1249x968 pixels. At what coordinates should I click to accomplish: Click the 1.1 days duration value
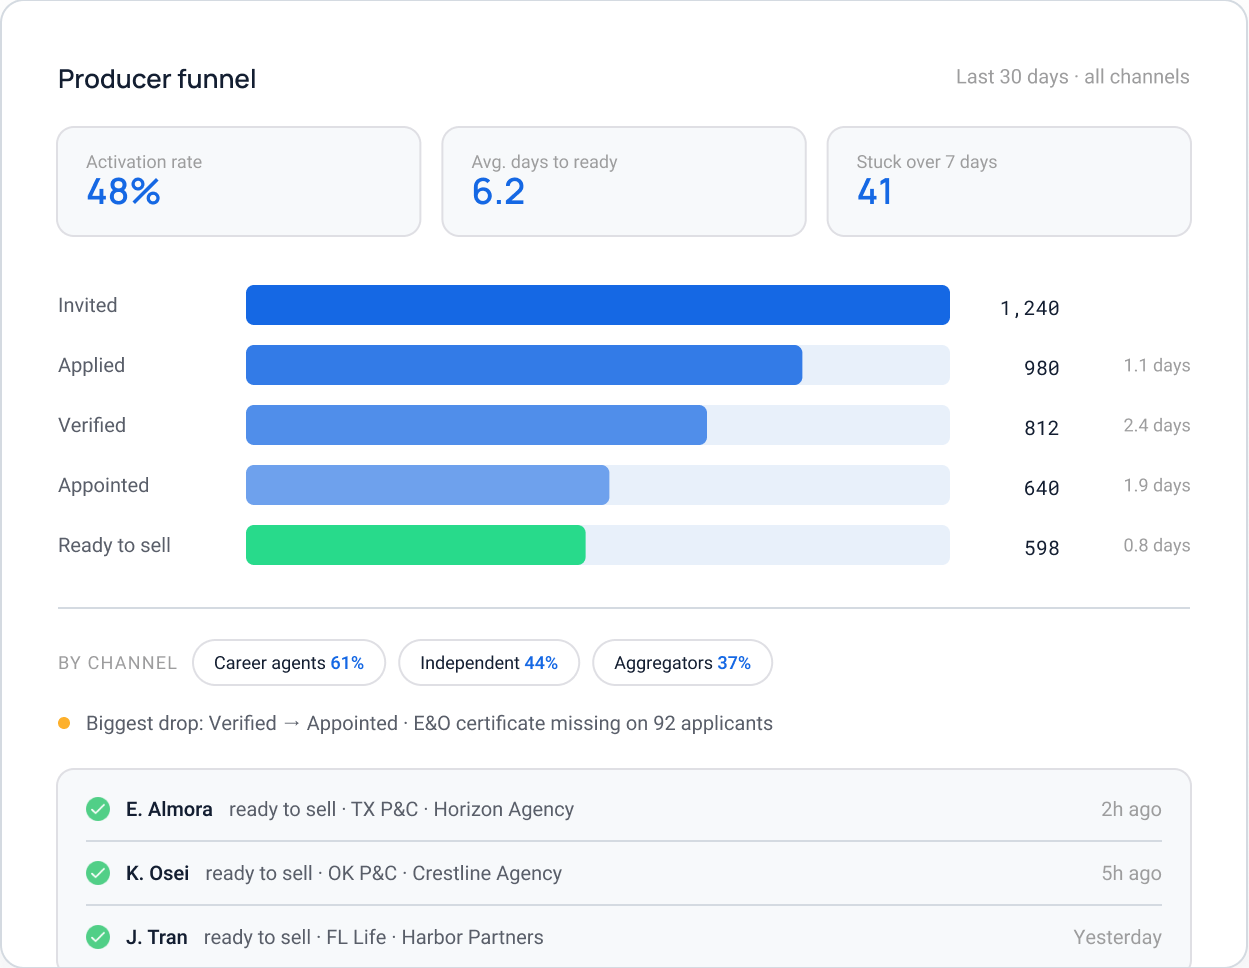(x=1157, y=365)
